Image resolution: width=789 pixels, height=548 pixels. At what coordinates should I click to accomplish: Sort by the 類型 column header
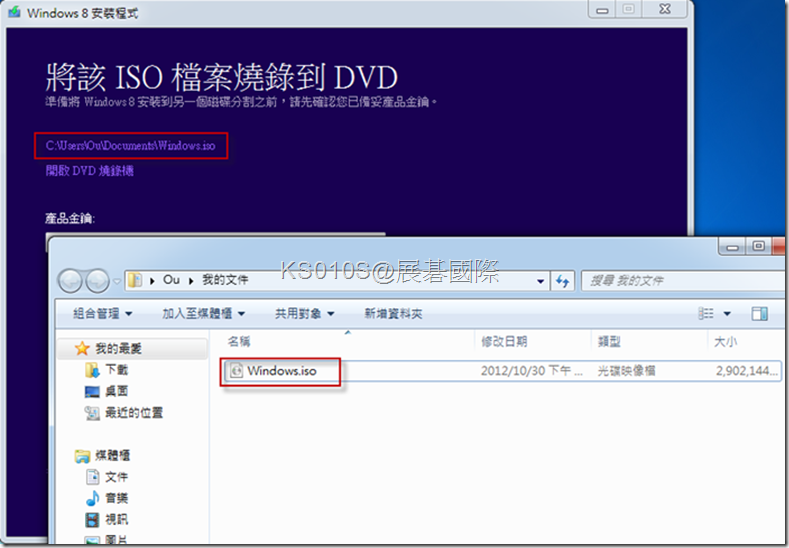pos(609,342)
